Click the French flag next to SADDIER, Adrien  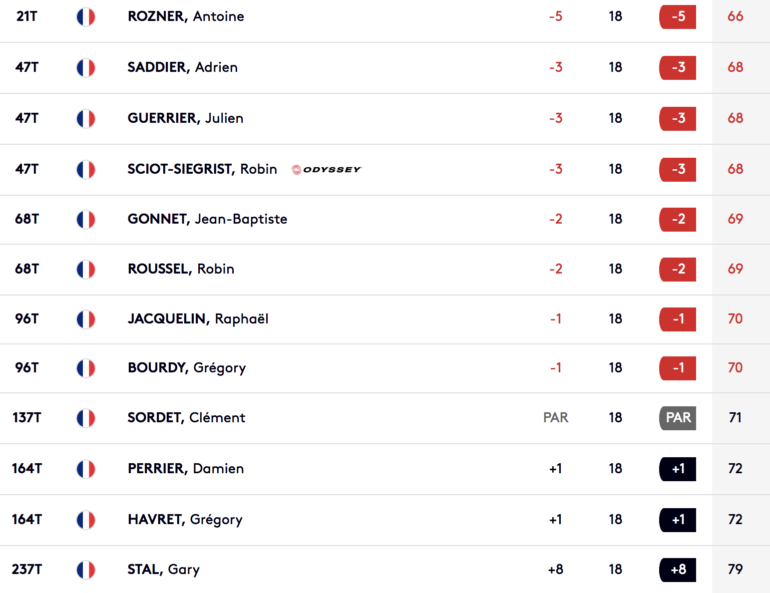86,68
